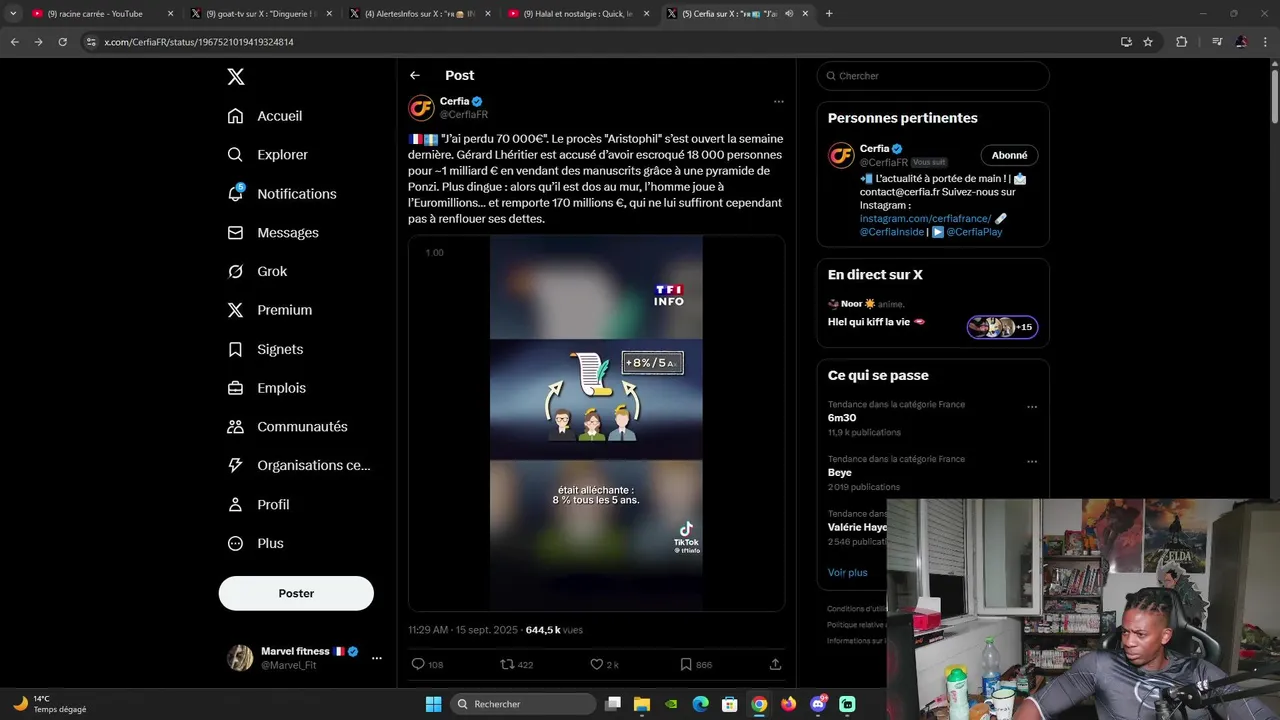Open the tab search dropdown arrow
Viewport: 1280px width, 720px height.
tap(12, 14)
